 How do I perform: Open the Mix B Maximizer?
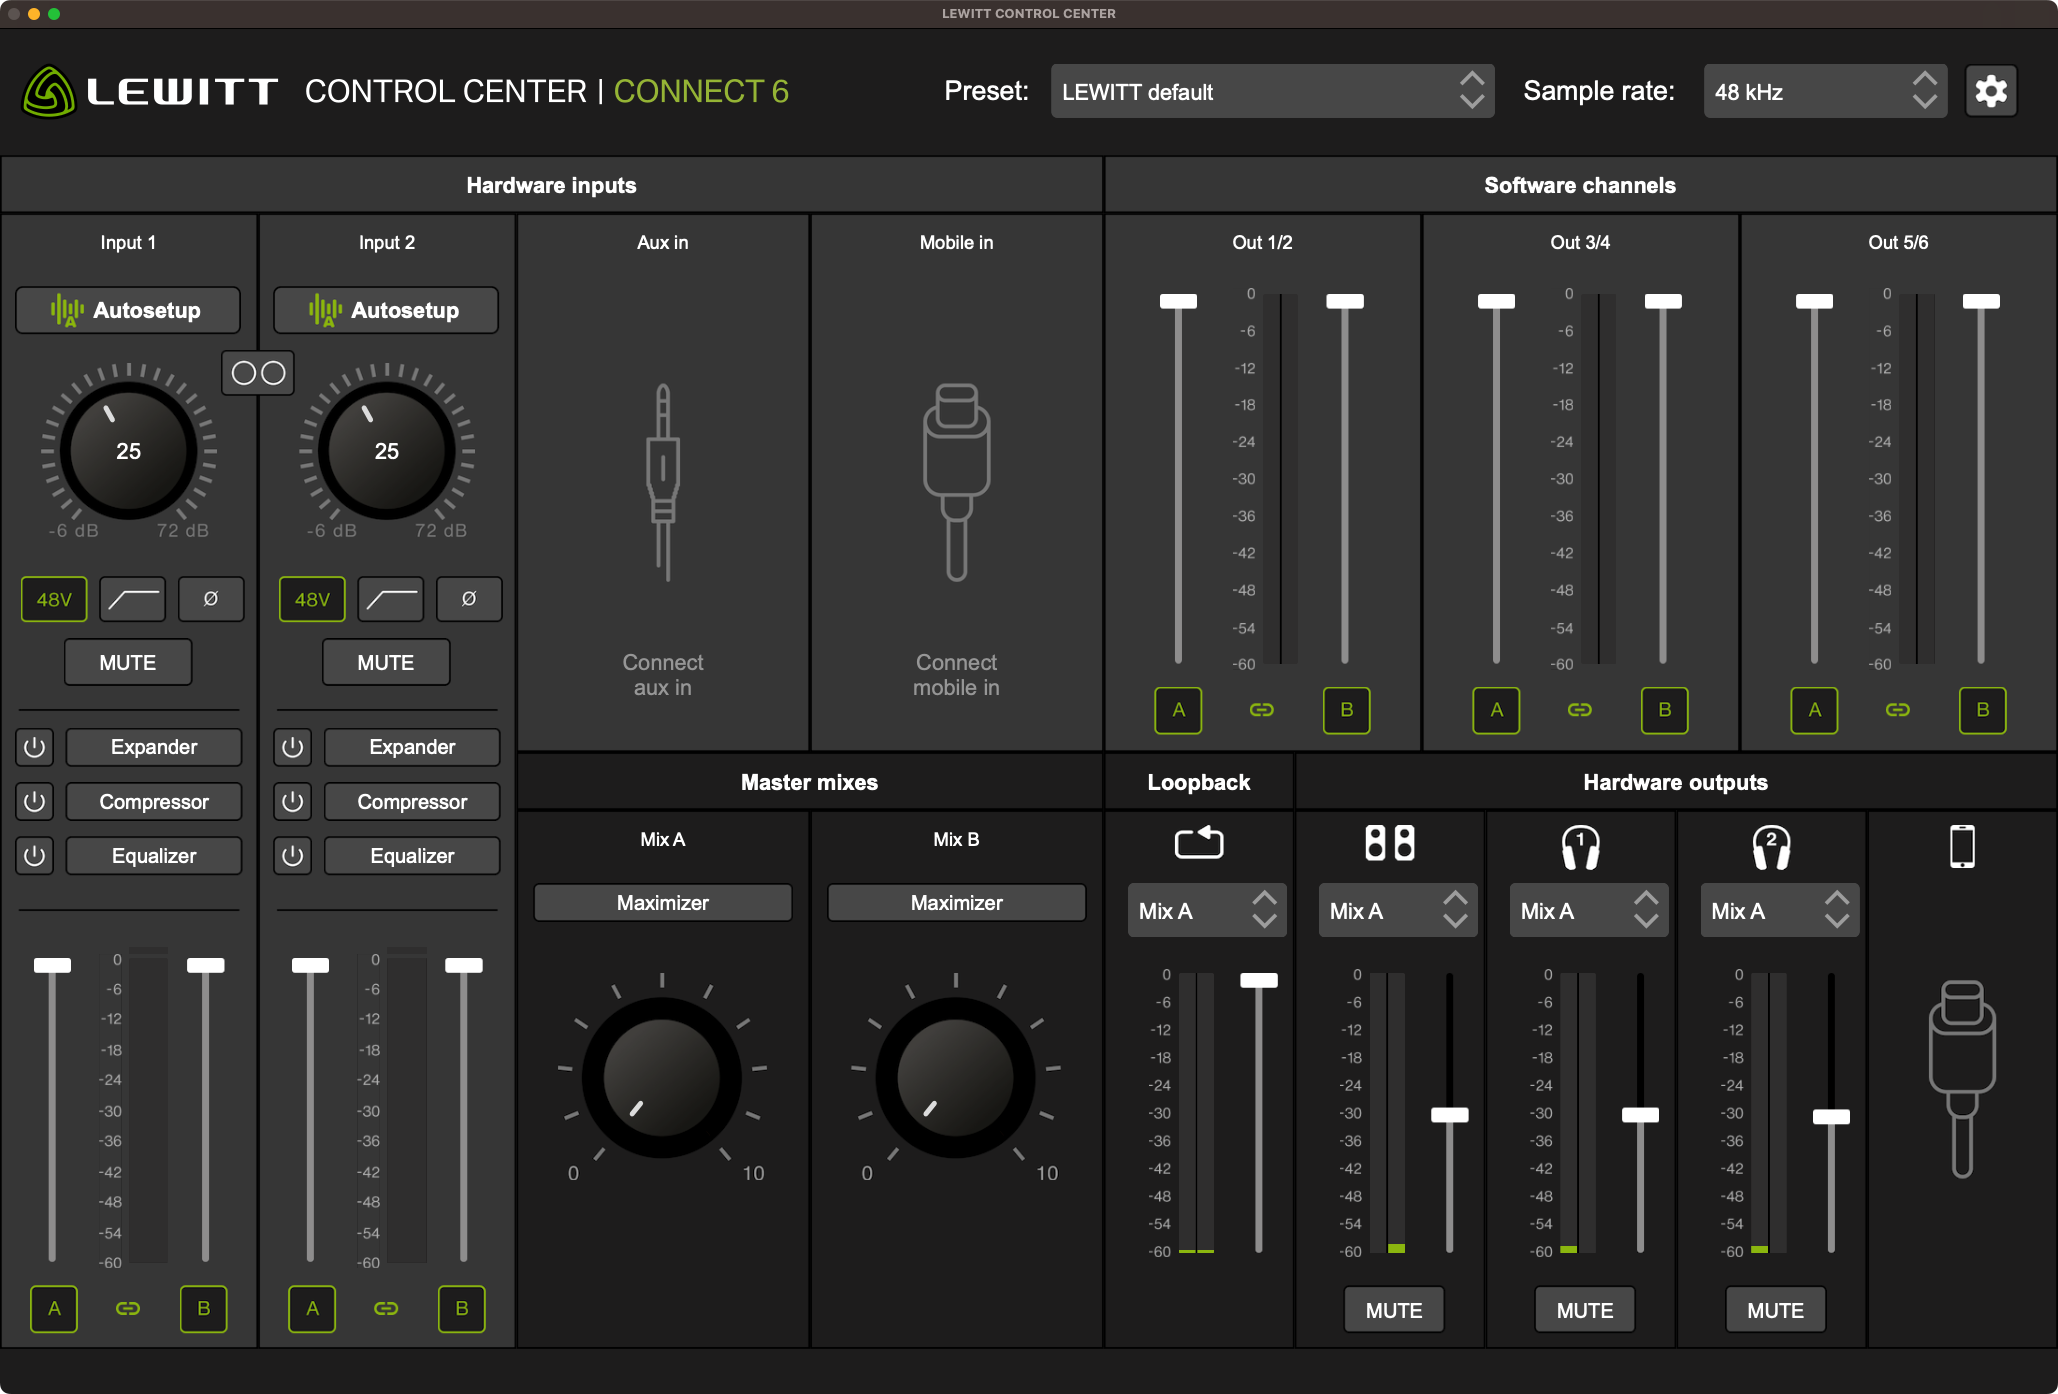coord(957,902)
